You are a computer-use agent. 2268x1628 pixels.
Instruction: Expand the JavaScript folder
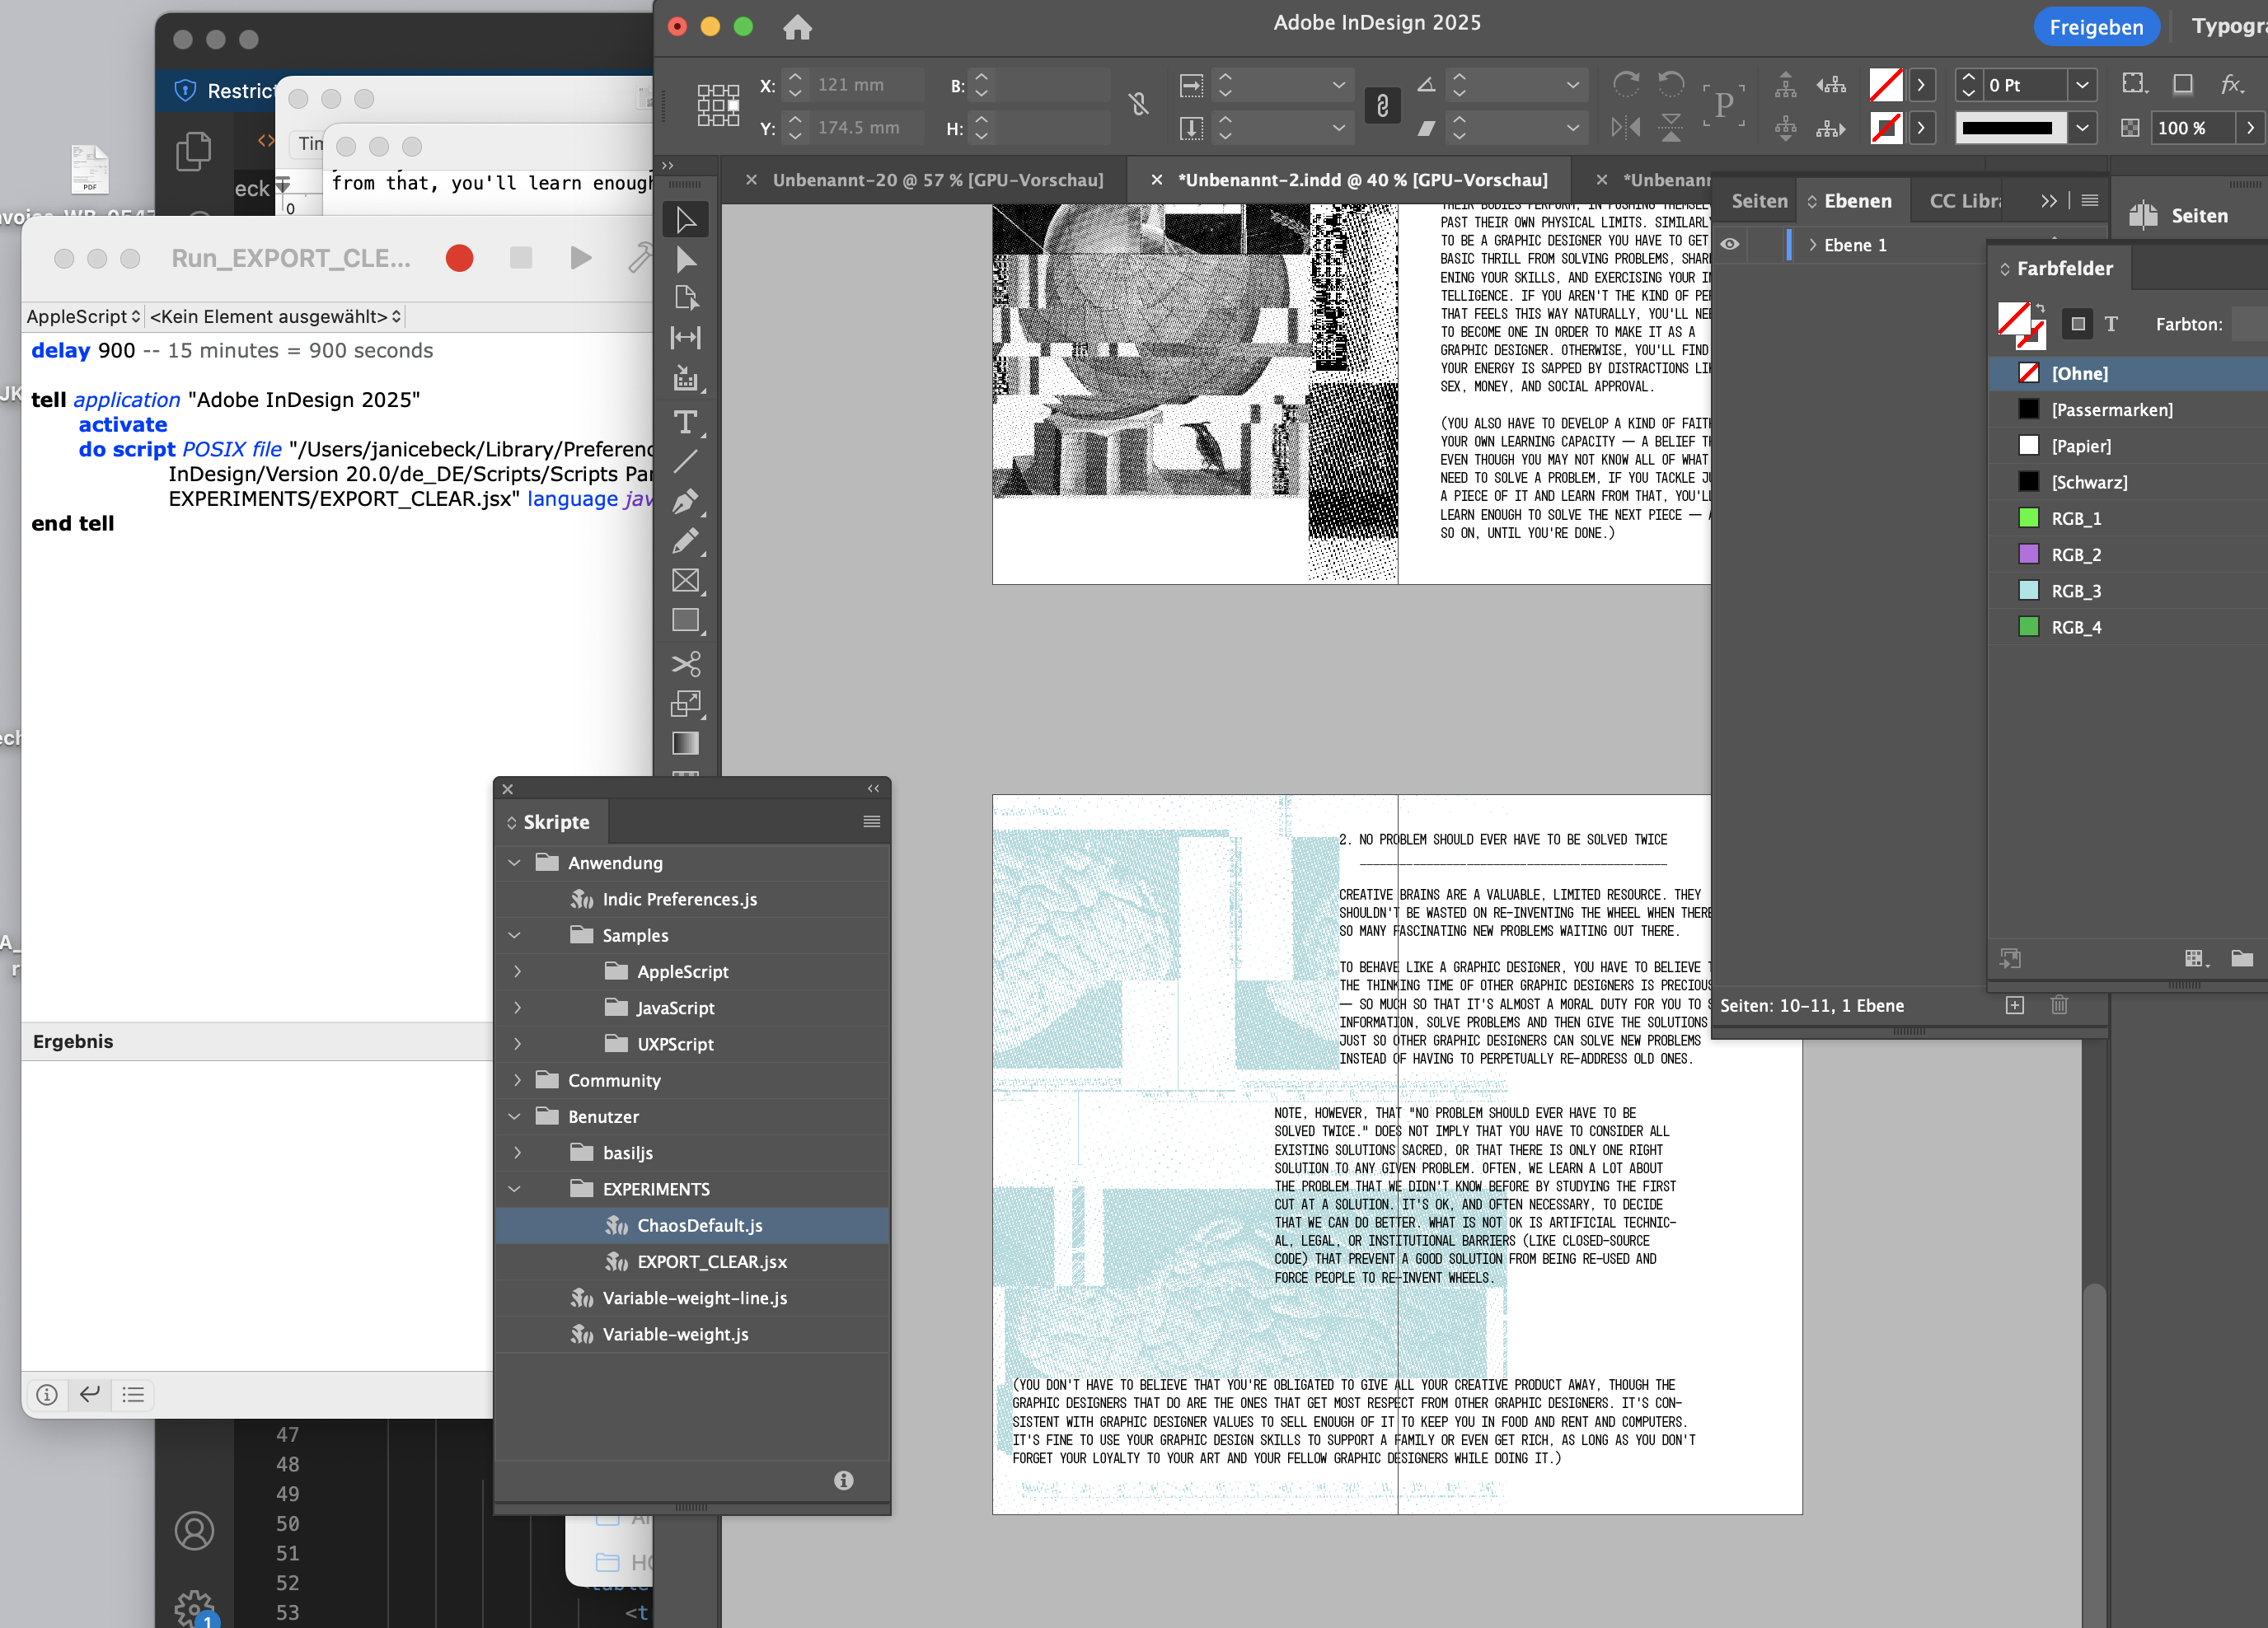coord(517,1007)
